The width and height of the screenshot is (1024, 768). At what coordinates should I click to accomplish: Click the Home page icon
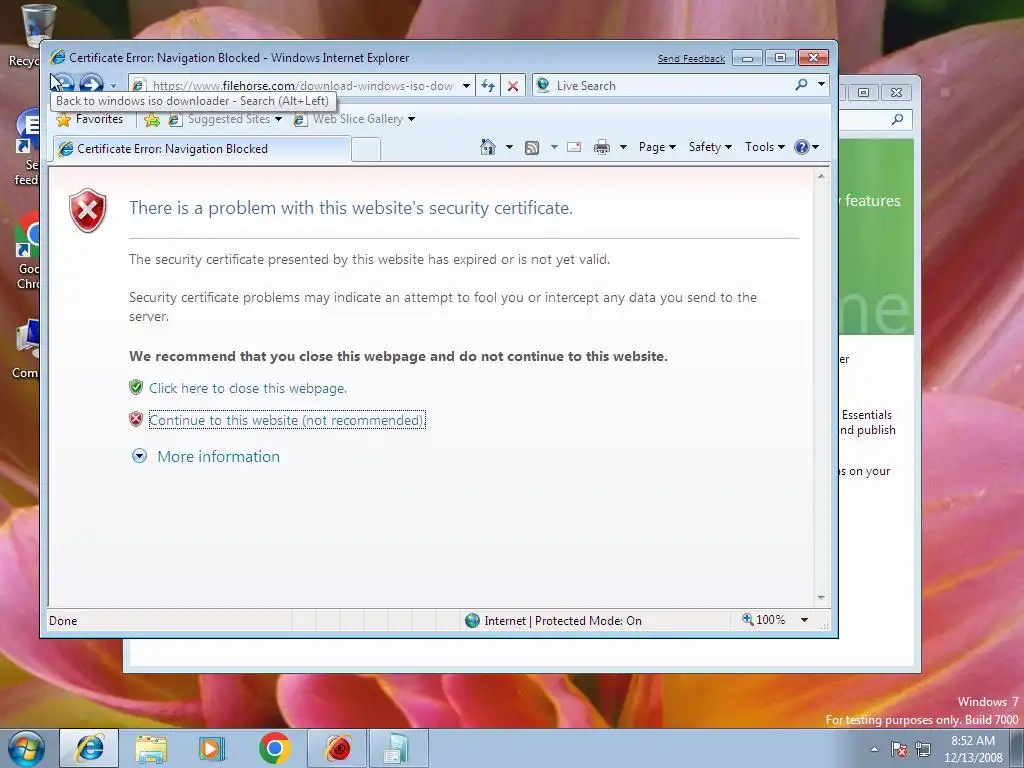[x=488, y=147]
